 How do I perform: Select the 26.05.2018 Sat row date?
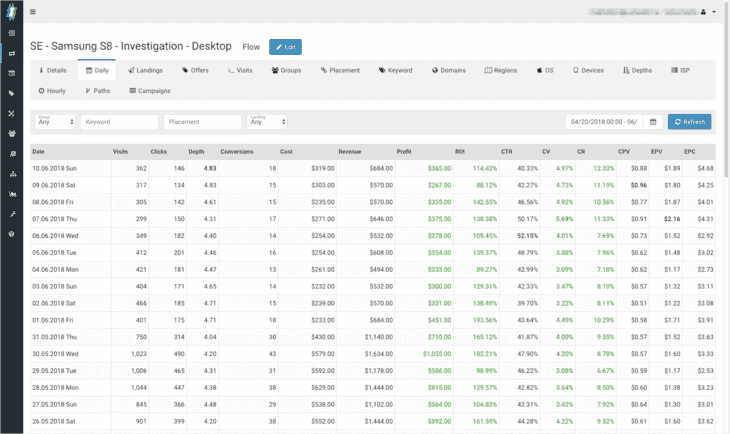54,421
